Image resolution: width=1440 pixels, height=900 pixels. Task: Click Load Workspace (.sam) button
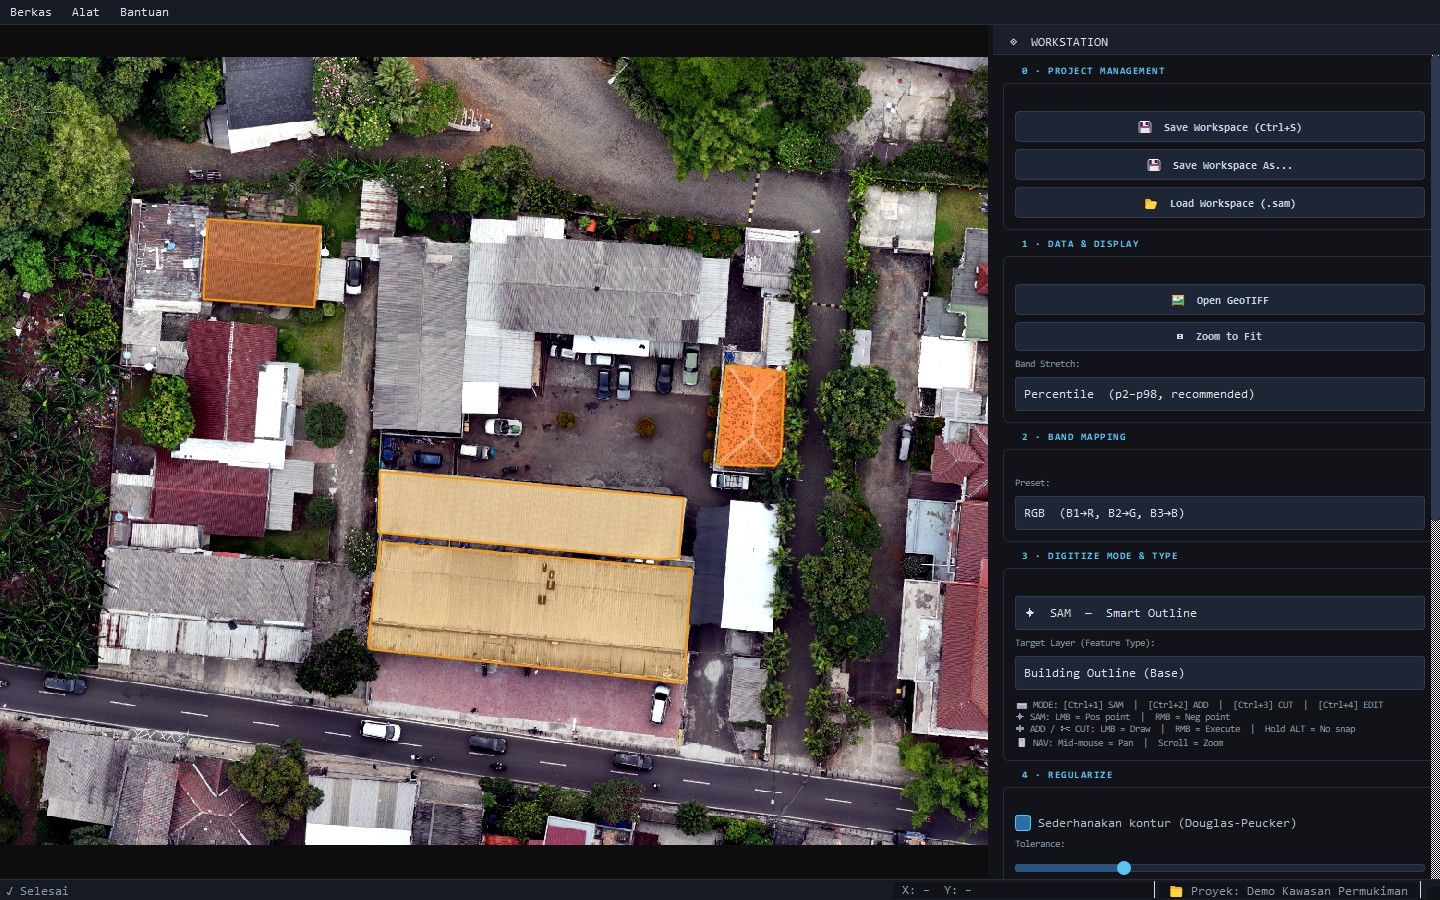1219,203
